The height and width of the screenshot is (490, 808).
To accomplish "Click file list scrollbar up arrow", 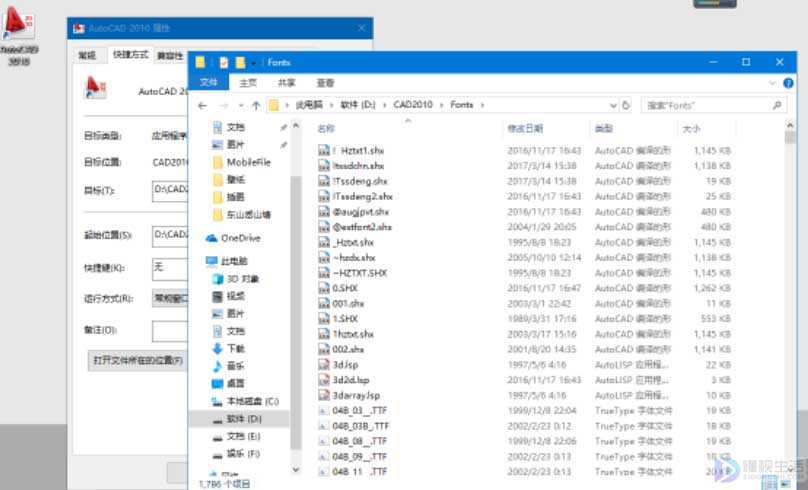I will click(x=790, y=125).
